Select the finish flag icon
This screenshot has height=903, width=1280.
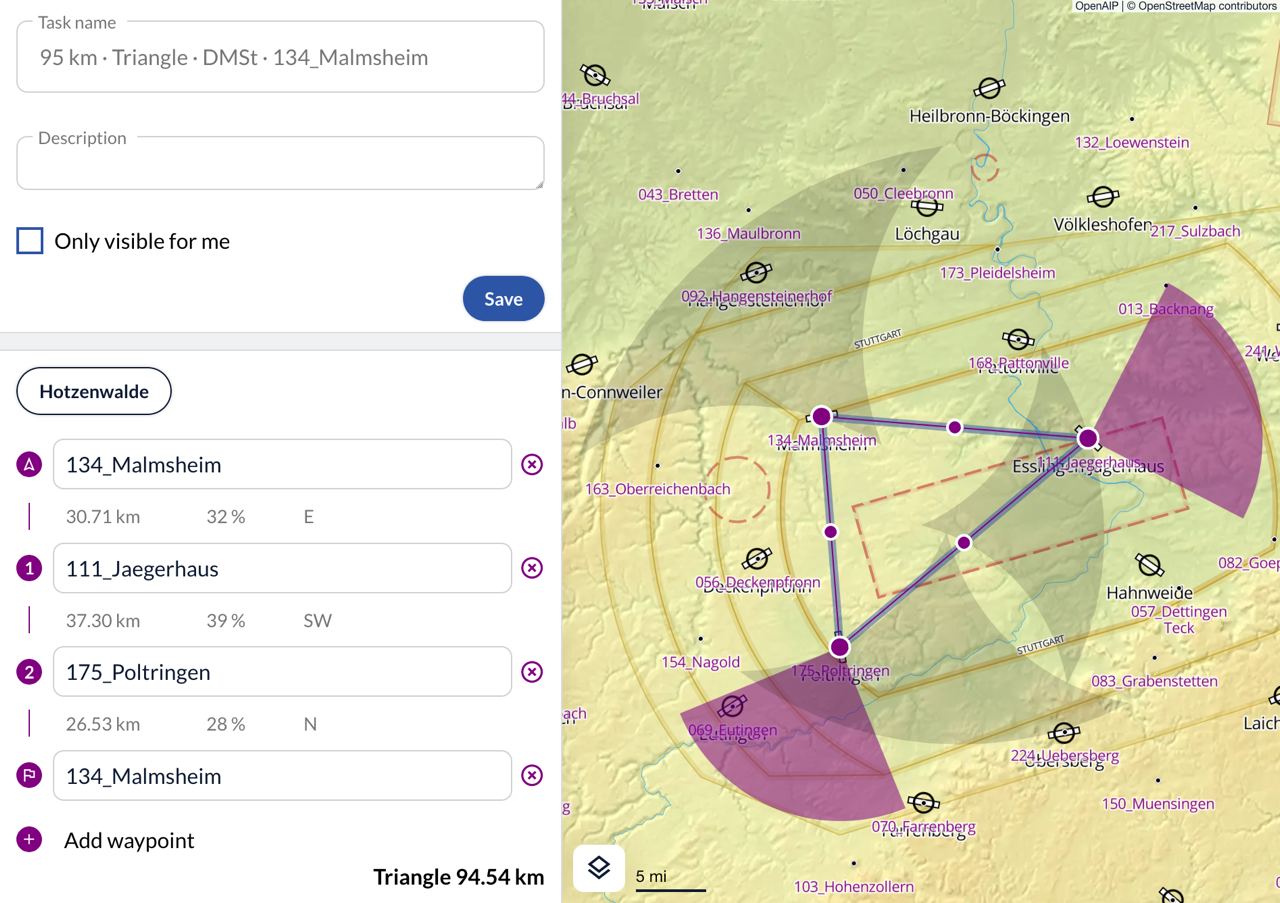tap(29, 776)
